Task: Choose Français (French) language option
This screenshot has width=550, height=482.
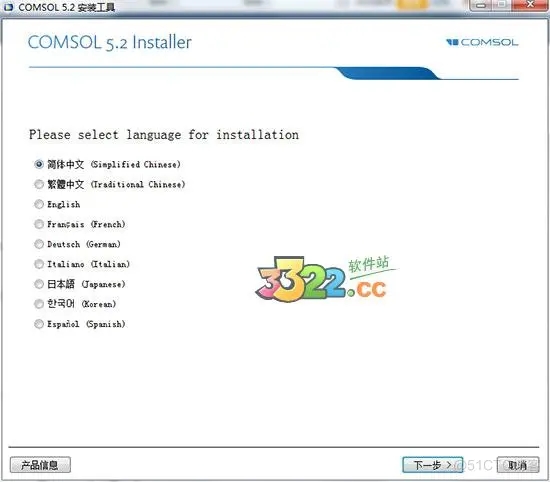Action: click(39, 224)
